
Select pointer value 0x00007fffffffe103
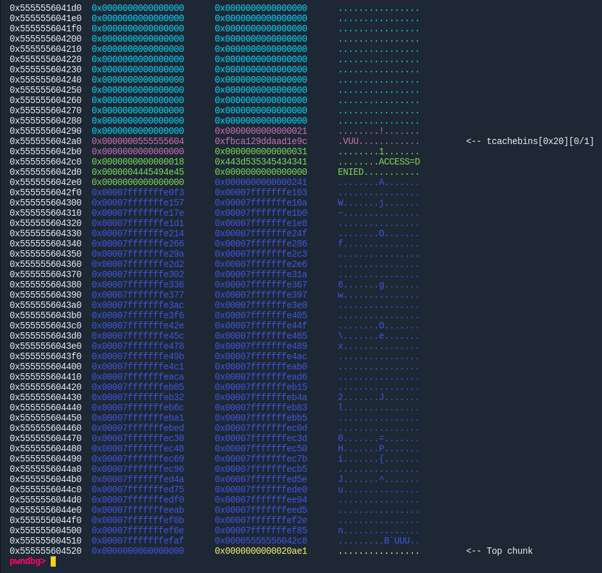[x=261, y=192]
